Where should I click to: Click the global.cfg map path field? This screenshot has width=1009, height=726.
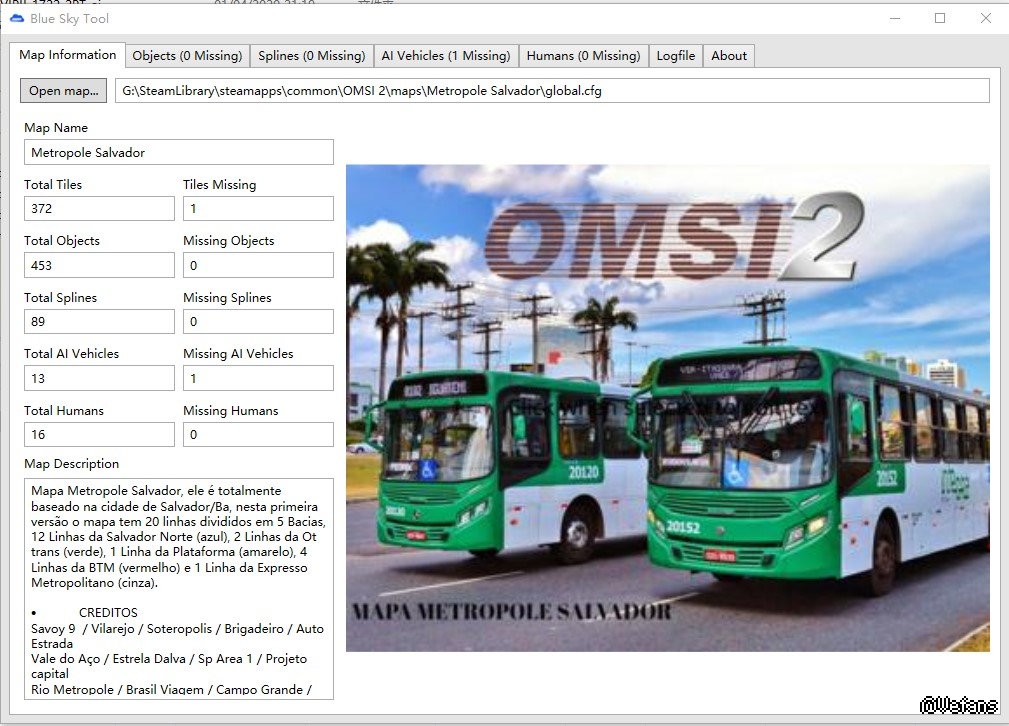[x=552, y=91]
